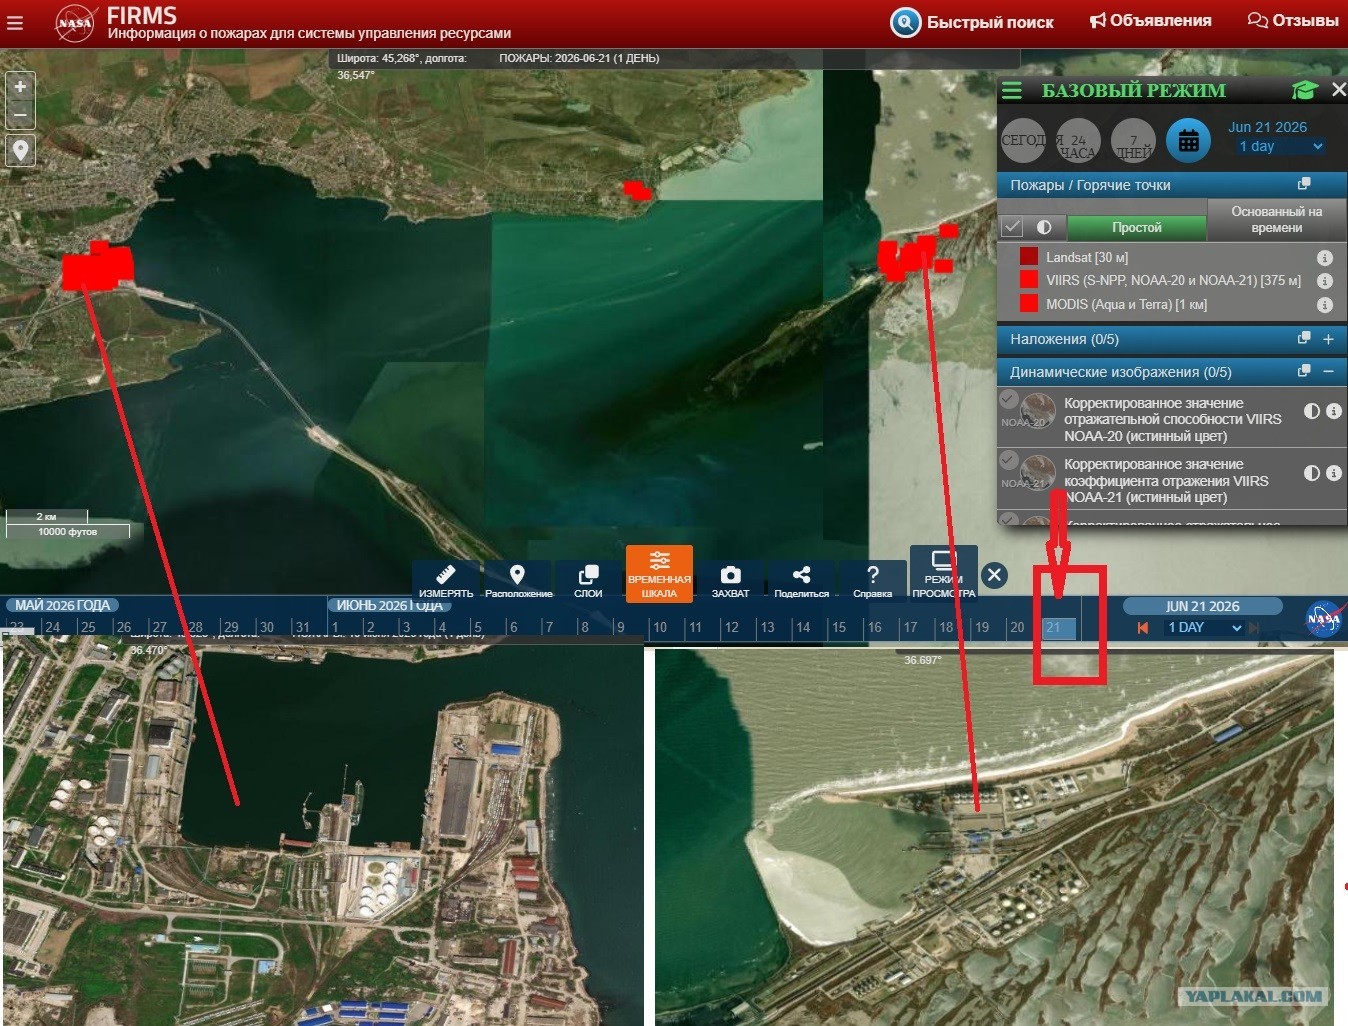The image size is (1348, 1026).
Task: Click the graduation cap tutorial icon
Action: tap(1304, 90)
